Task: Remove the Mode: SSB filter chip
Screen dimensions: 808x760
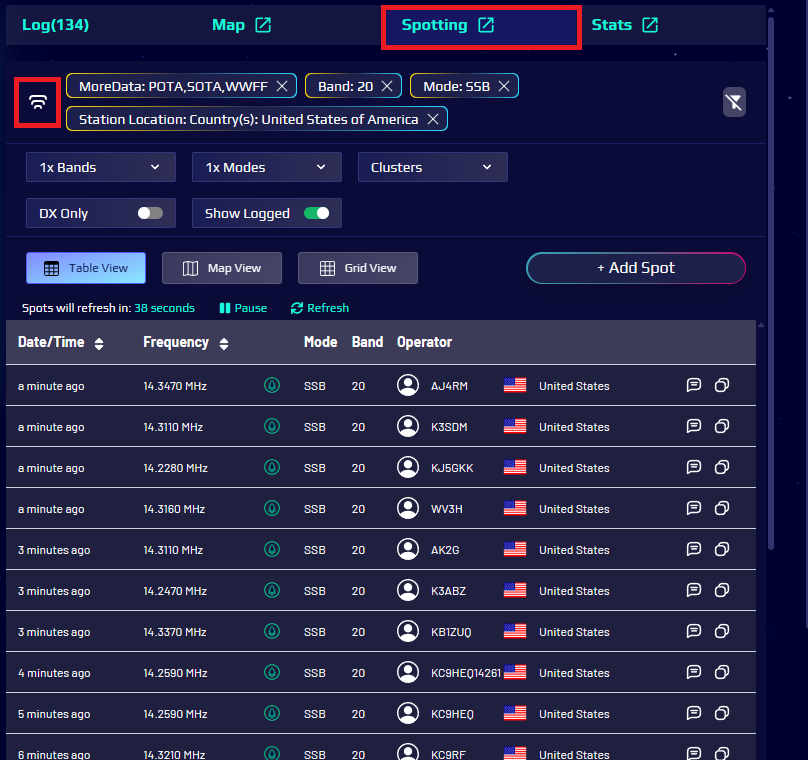Action: (504, 86)
